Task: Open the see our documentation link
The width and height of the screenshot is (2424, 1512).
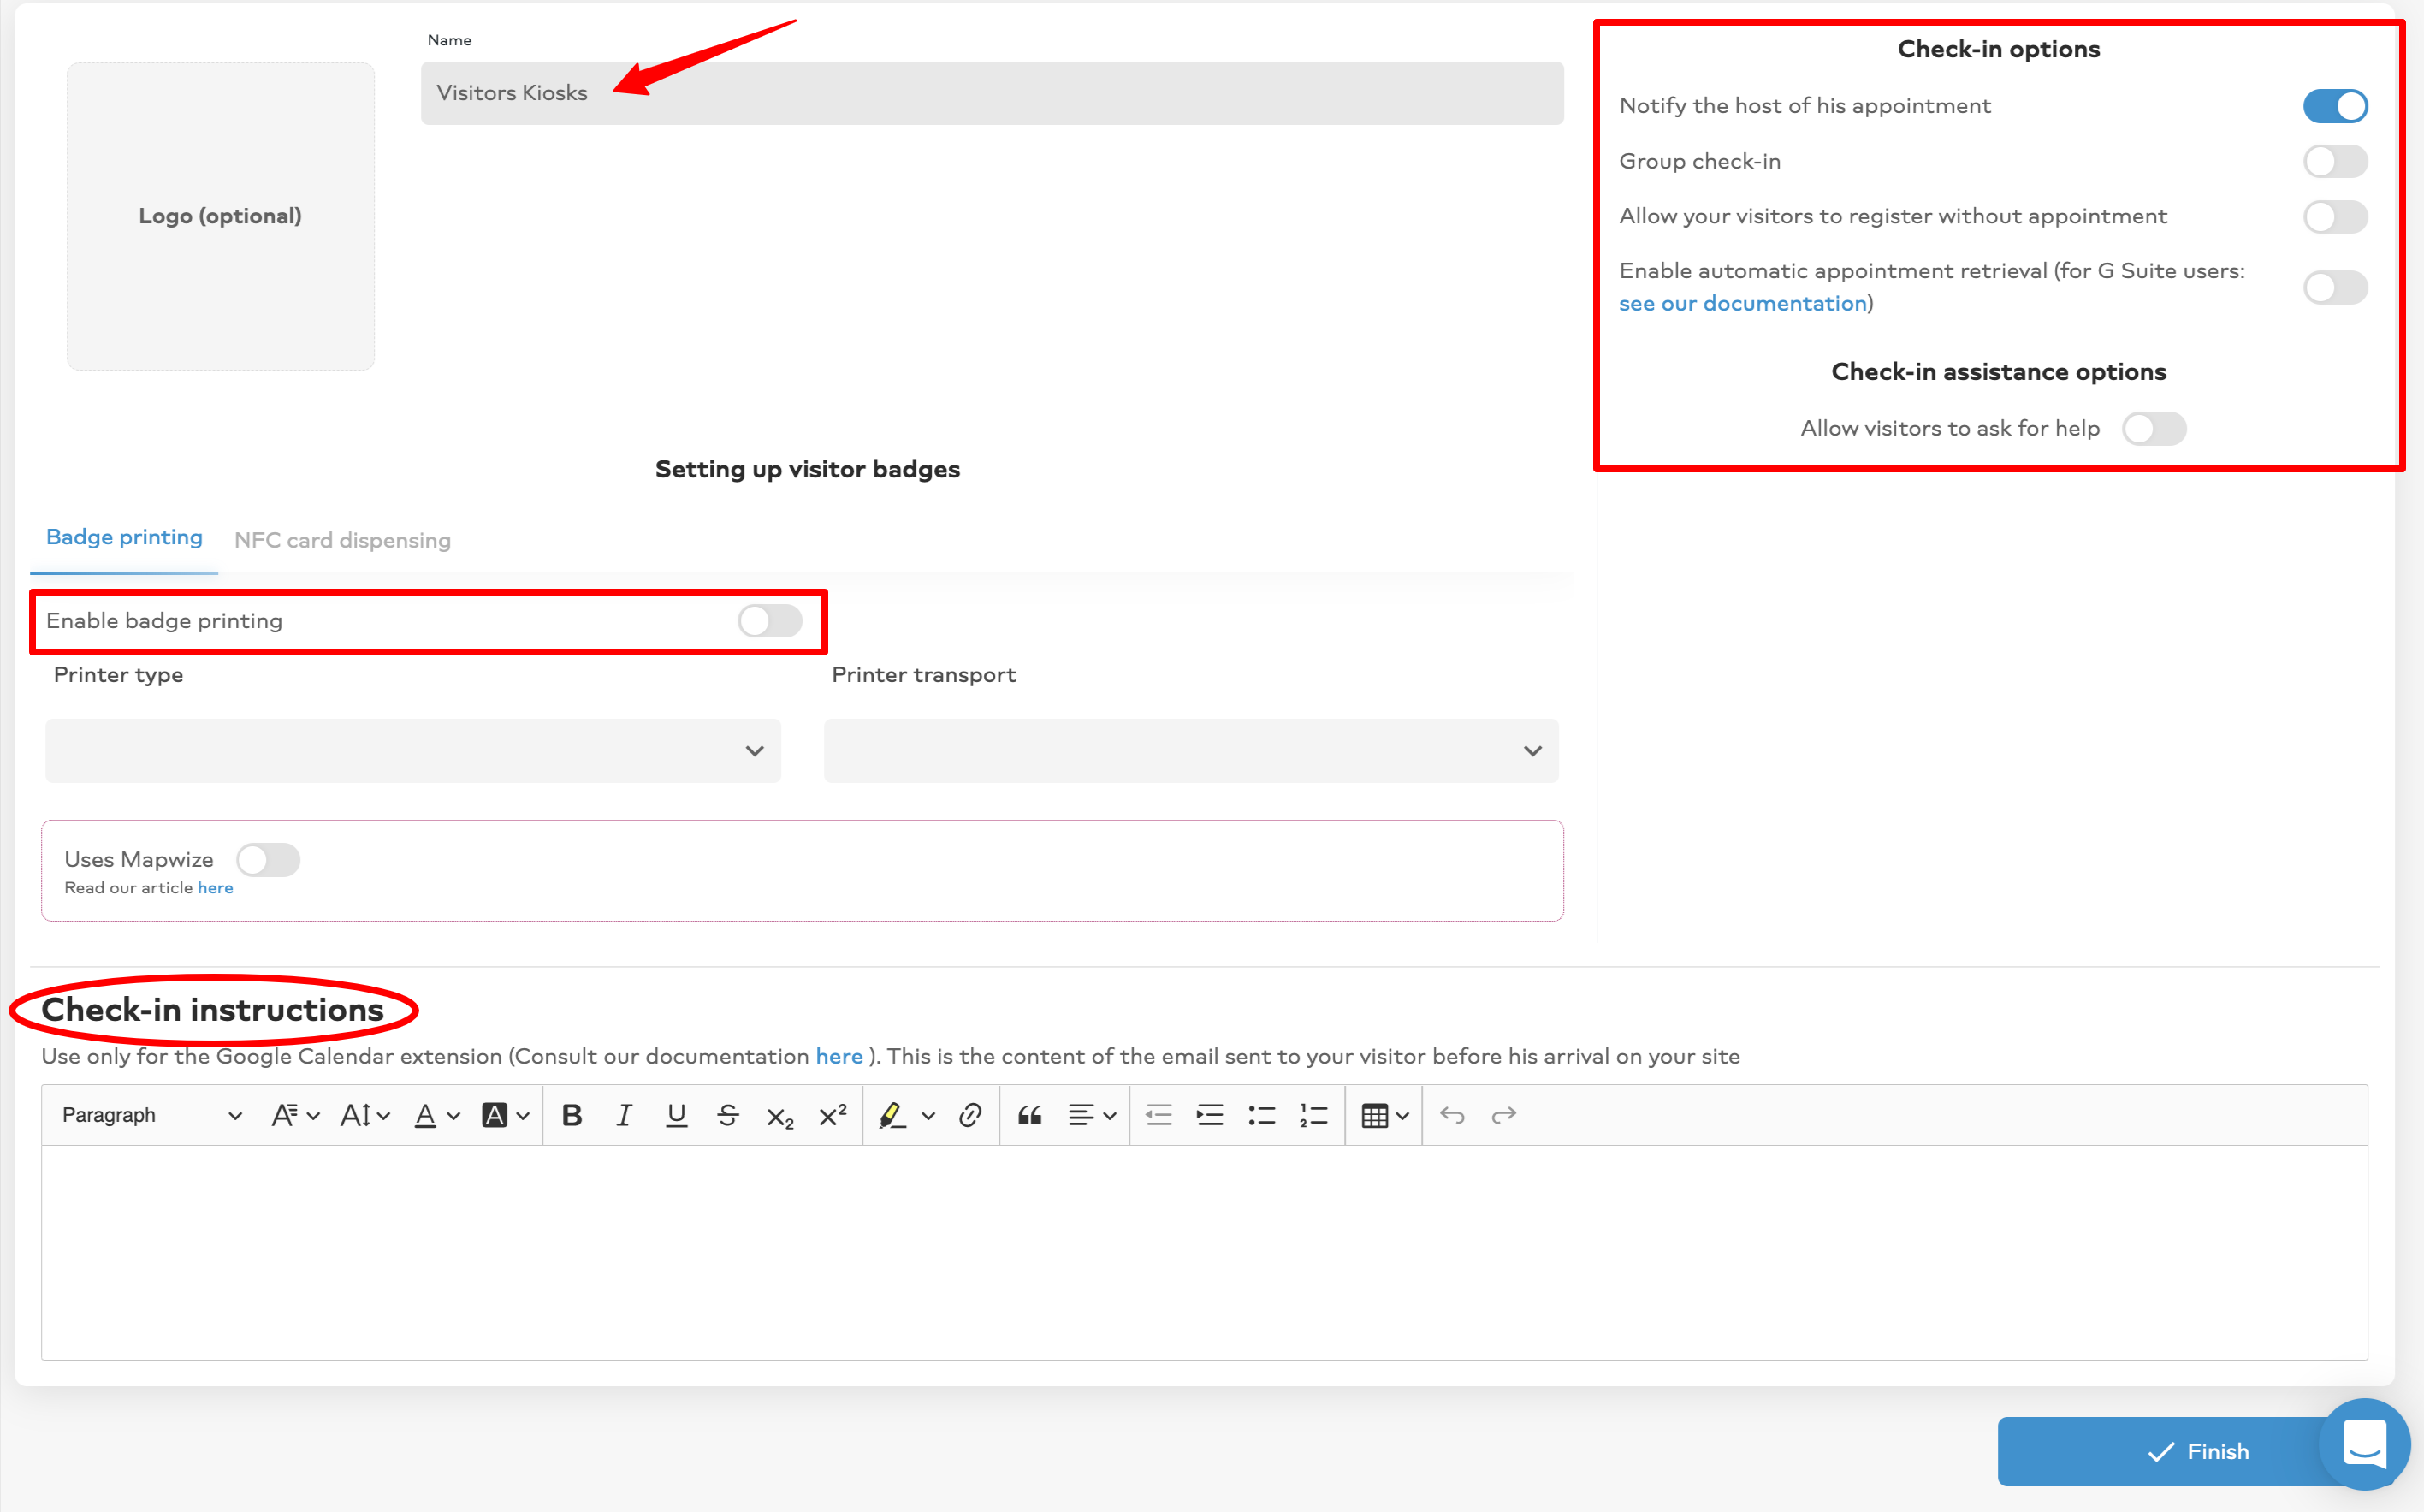Action: tap(1743, 303)
